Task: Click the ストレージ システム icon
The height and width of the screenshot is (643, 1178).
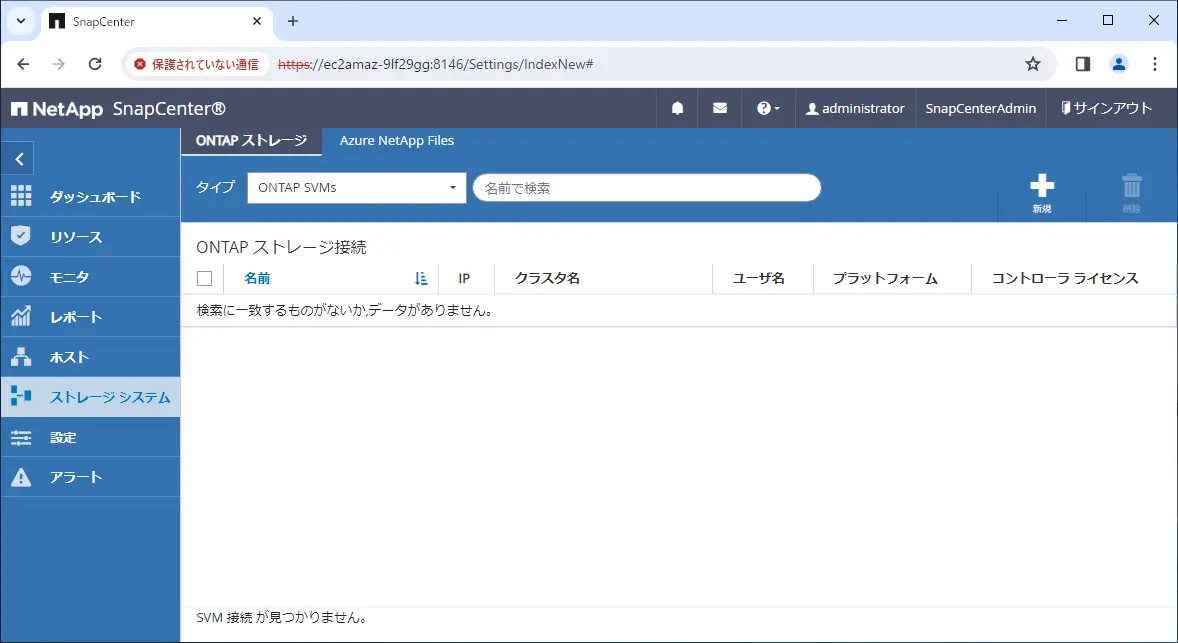Action: point(21,396)
